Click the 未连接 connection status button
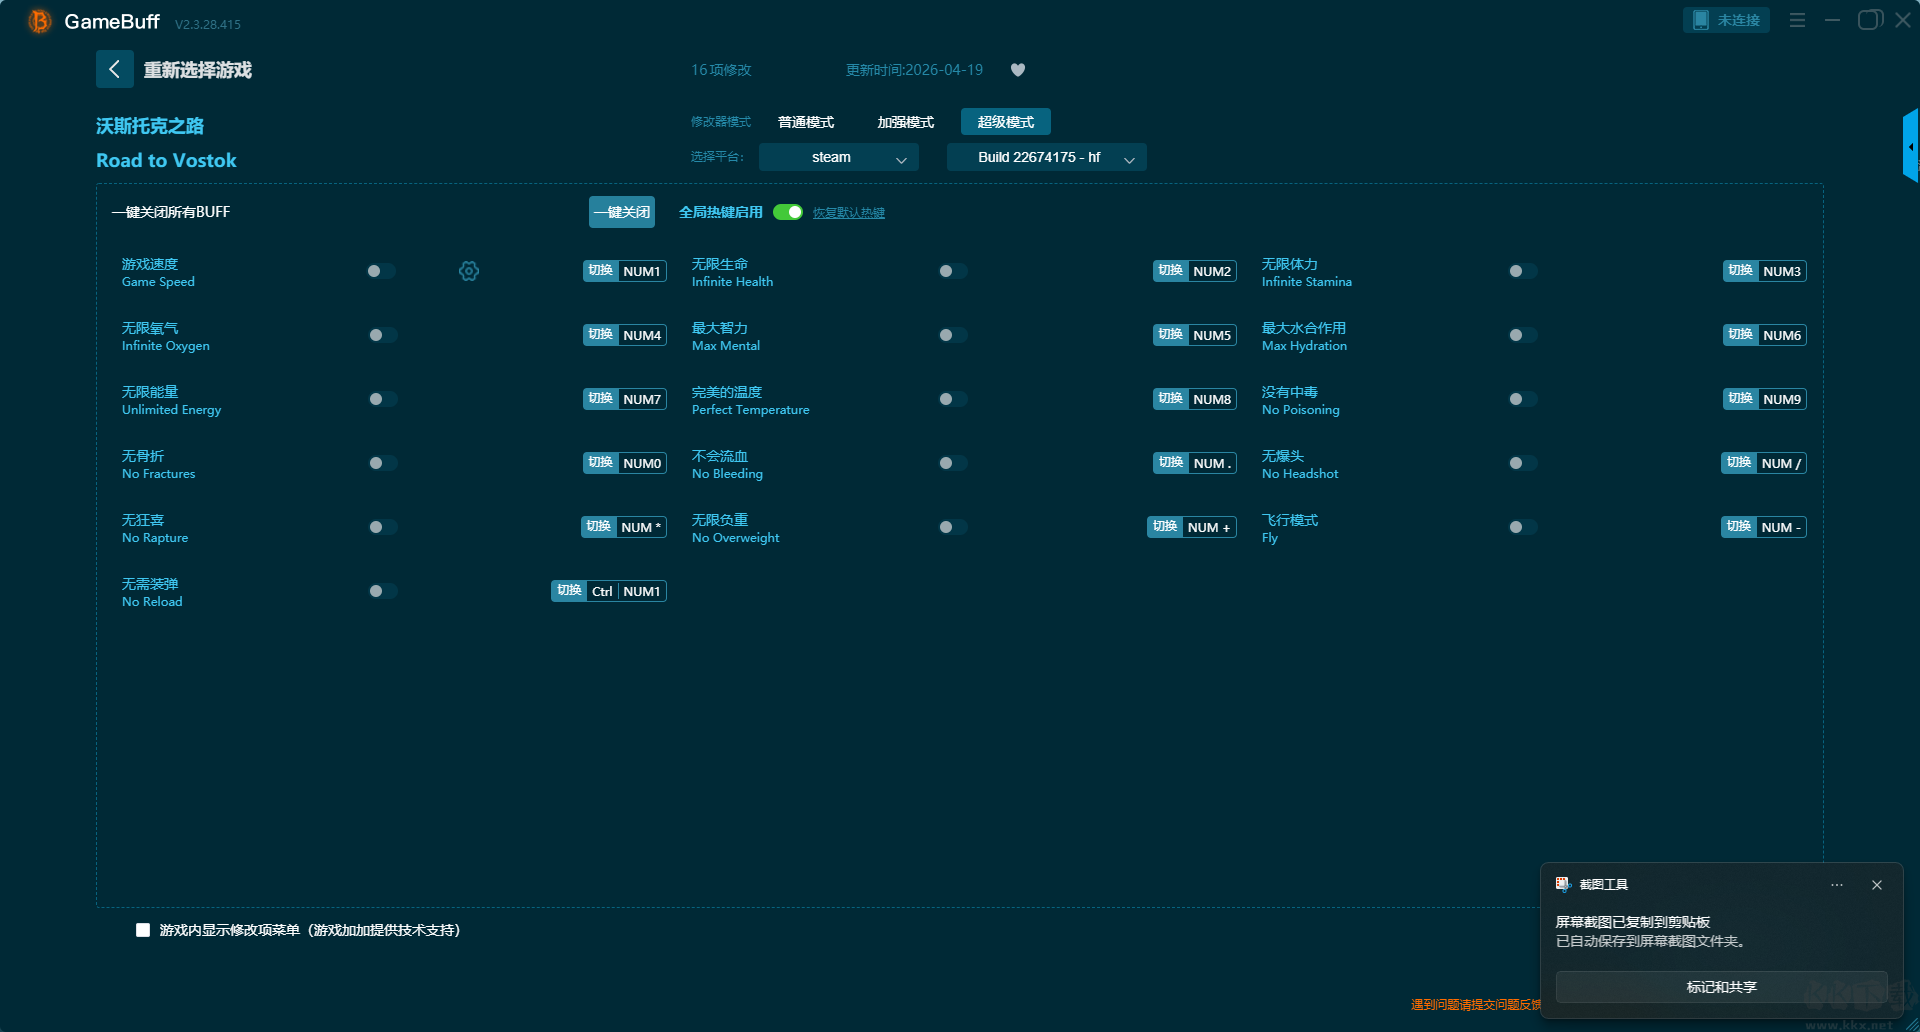Image resolution: width=1920 pixels, height=1032 pixels. coord(1726,20)
